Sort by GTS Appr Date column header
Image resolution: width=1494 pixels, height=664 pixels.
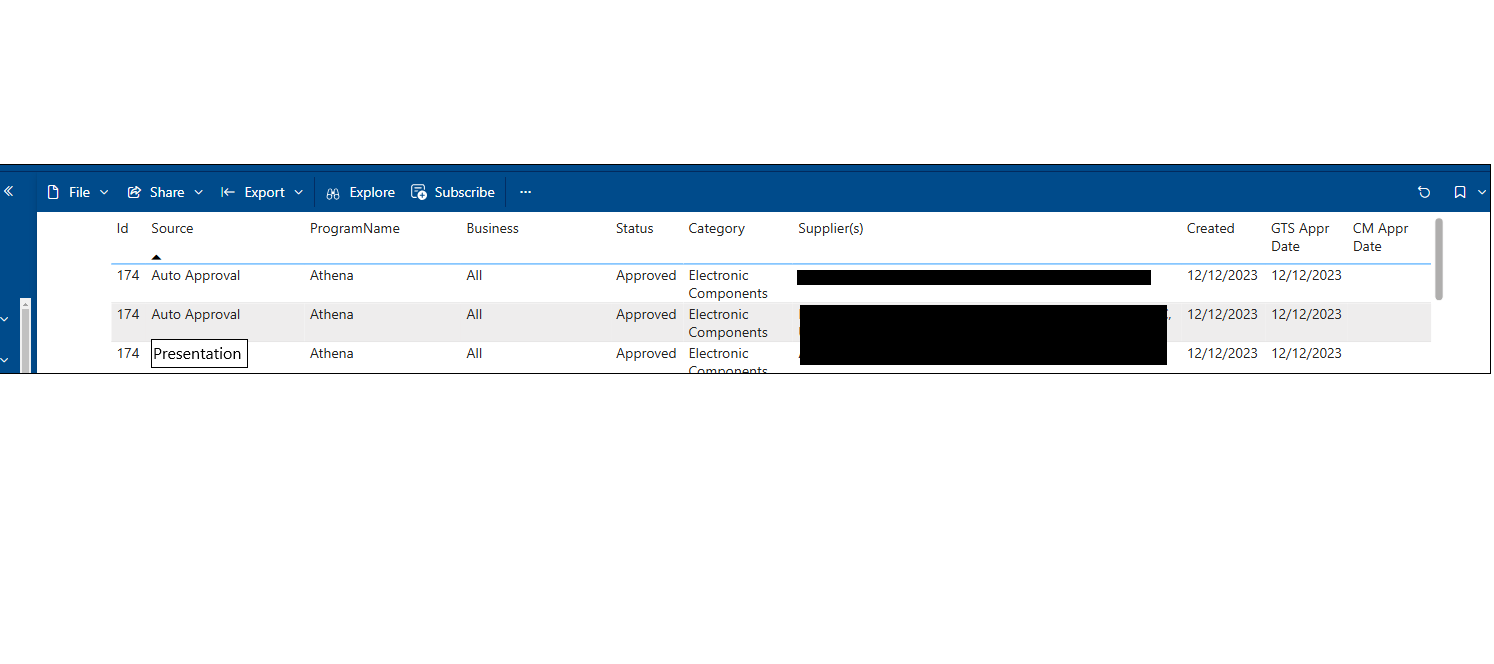(x=1300, y=237)
